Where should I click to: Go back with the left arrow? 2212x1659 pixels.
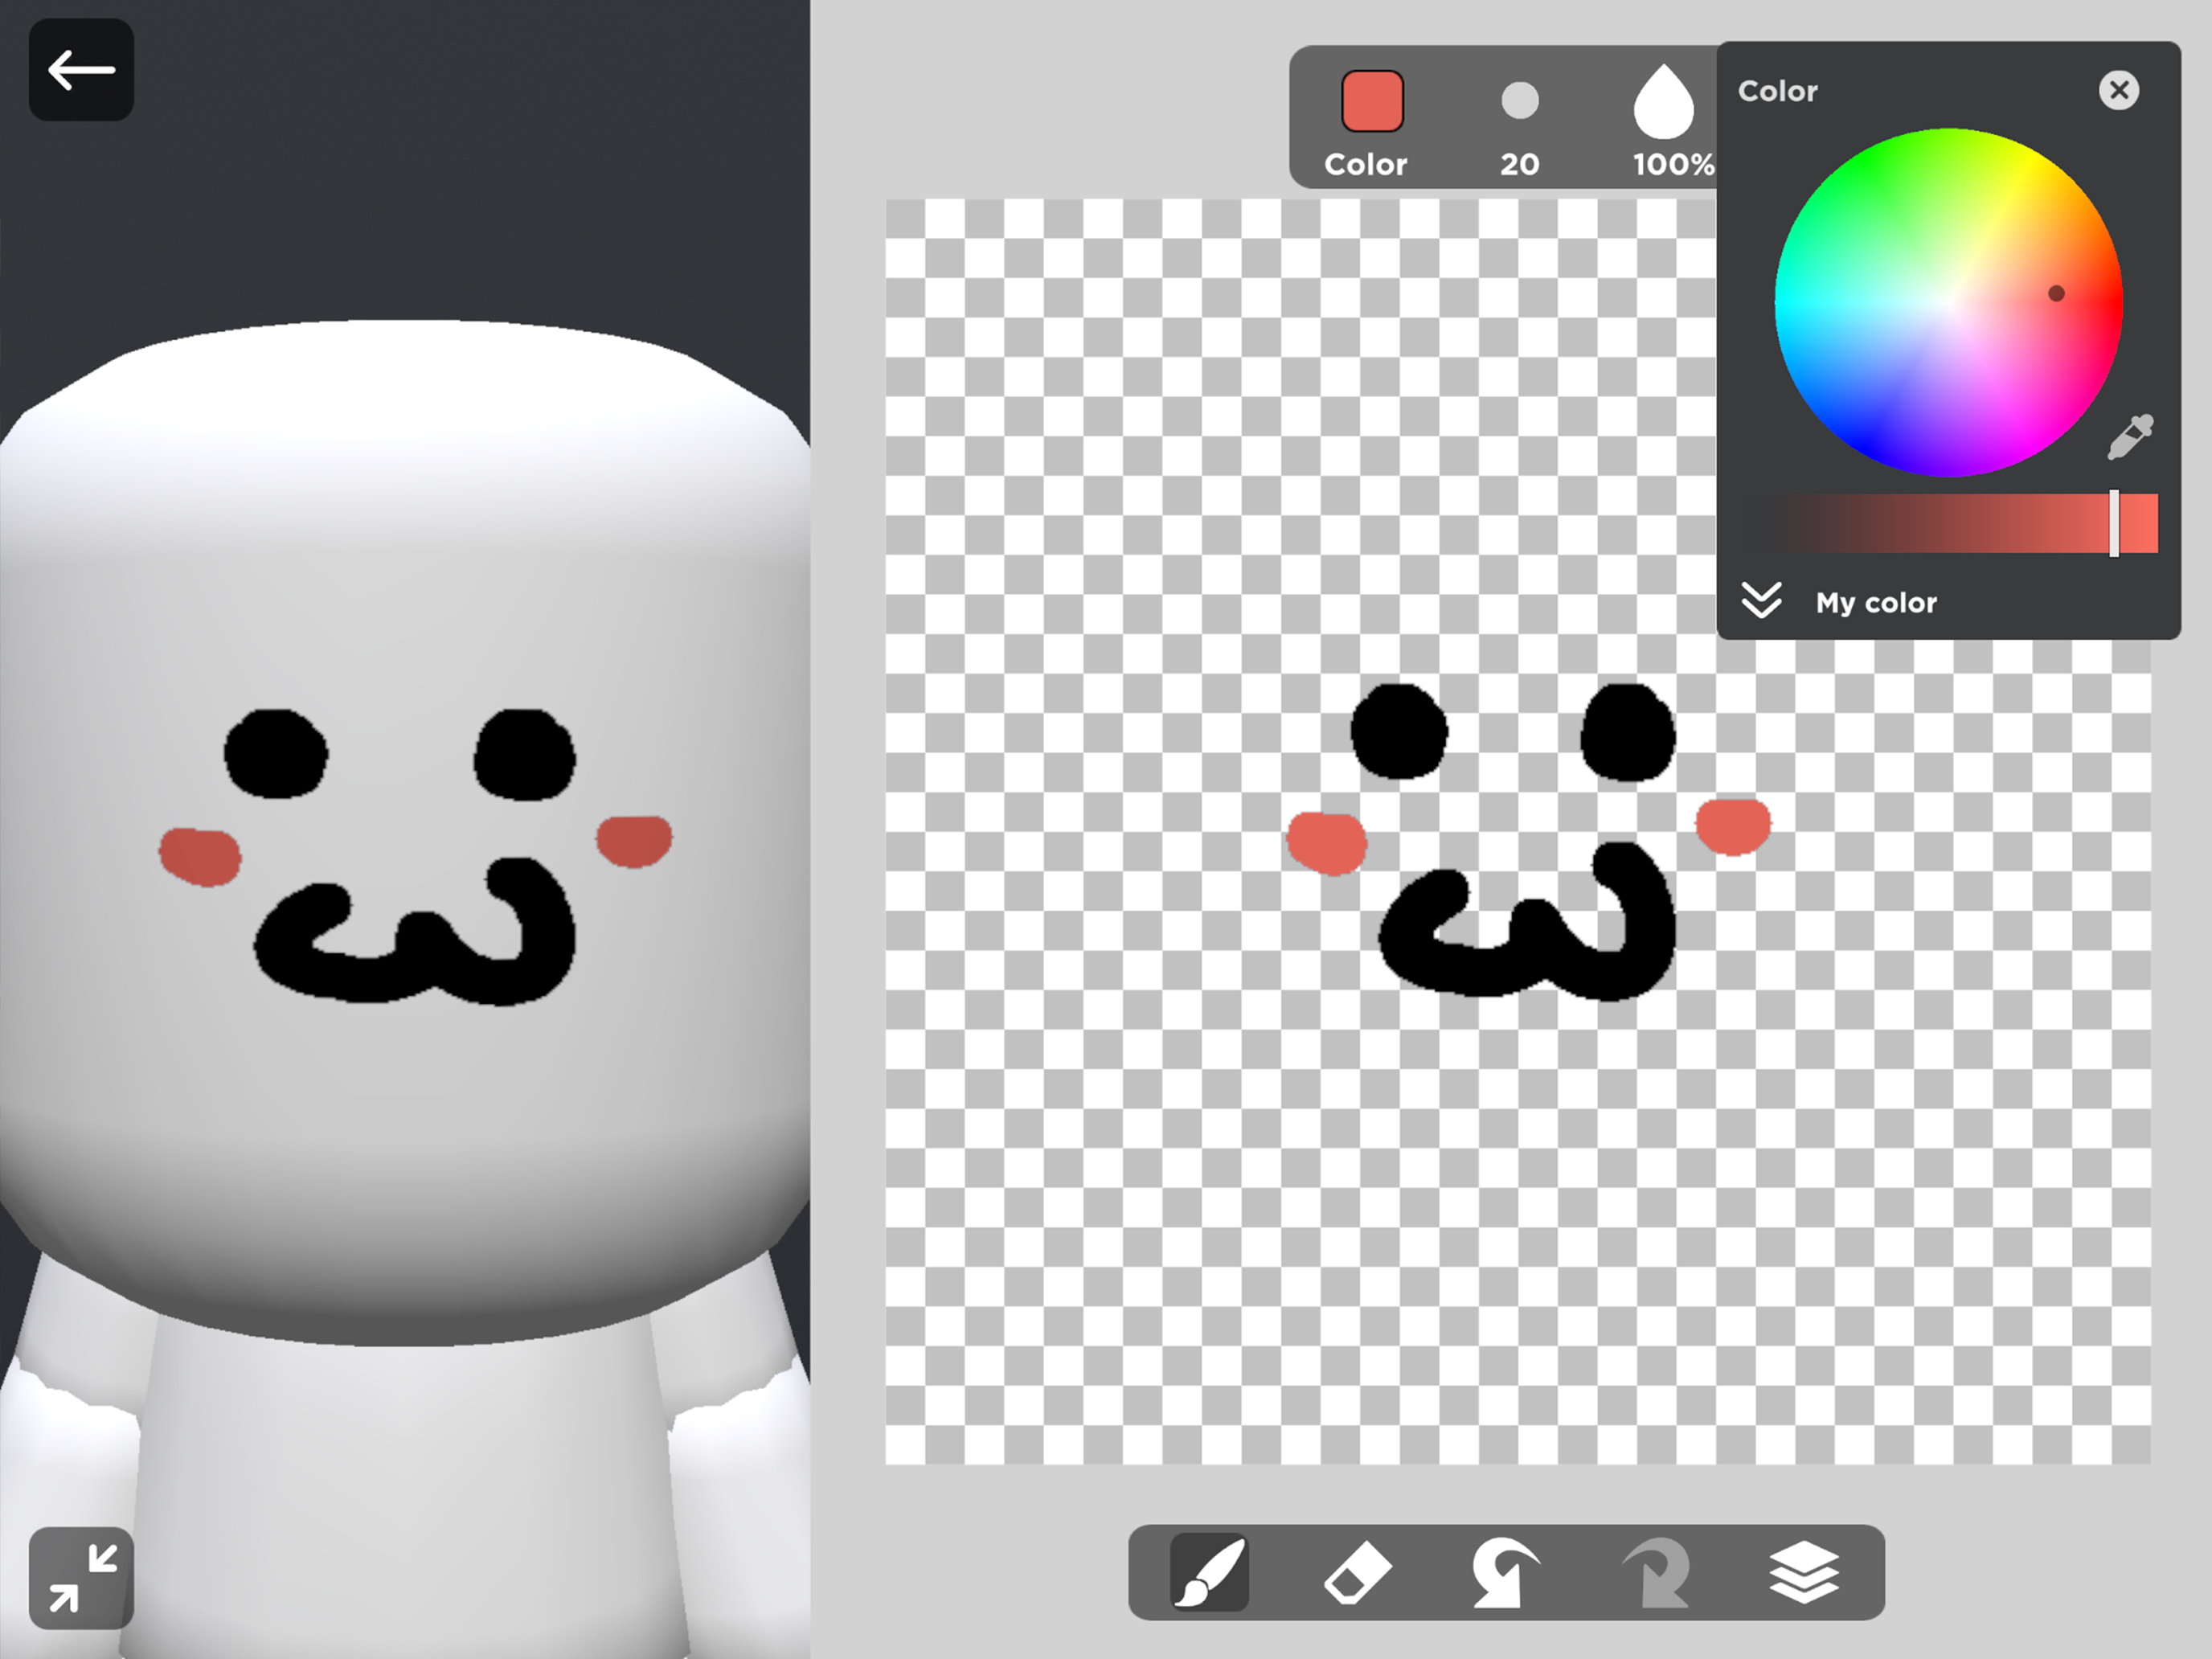pyautogui.click(x=81, y=70)
